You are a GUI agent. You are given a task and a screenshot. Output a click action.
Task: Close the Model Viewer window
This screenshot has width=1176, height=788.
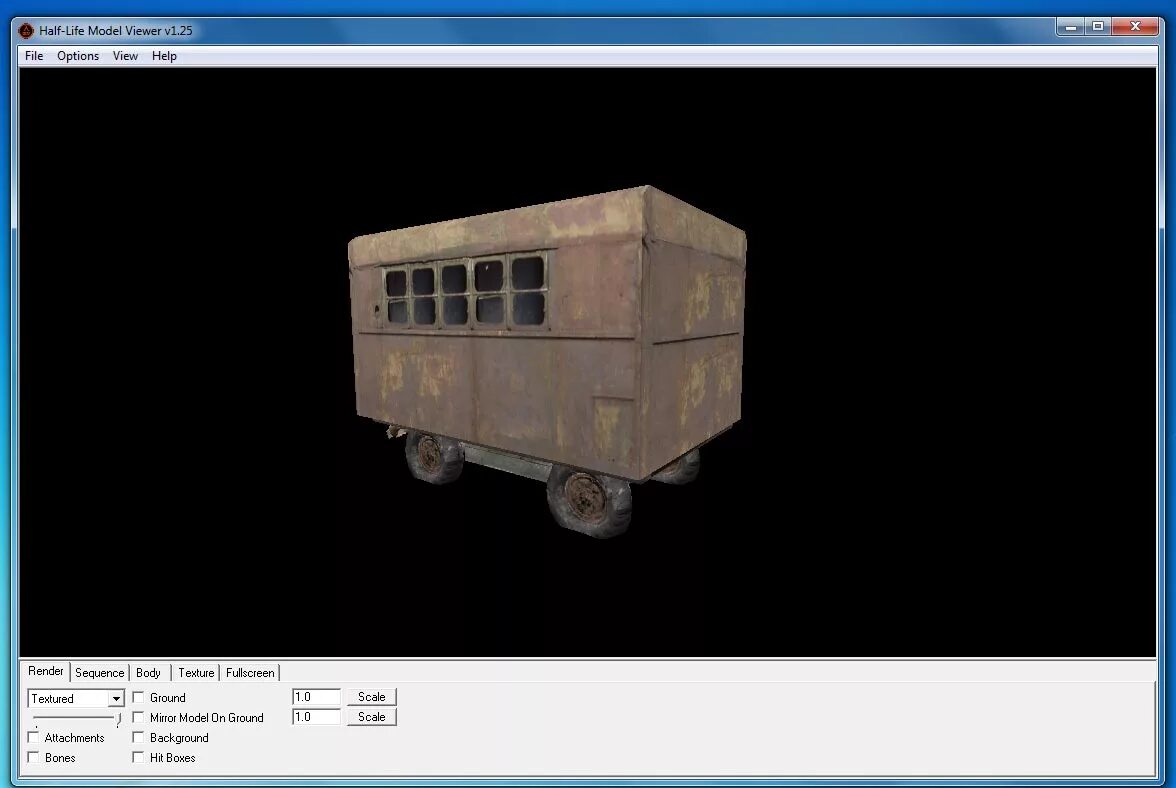pos(1136,27)
